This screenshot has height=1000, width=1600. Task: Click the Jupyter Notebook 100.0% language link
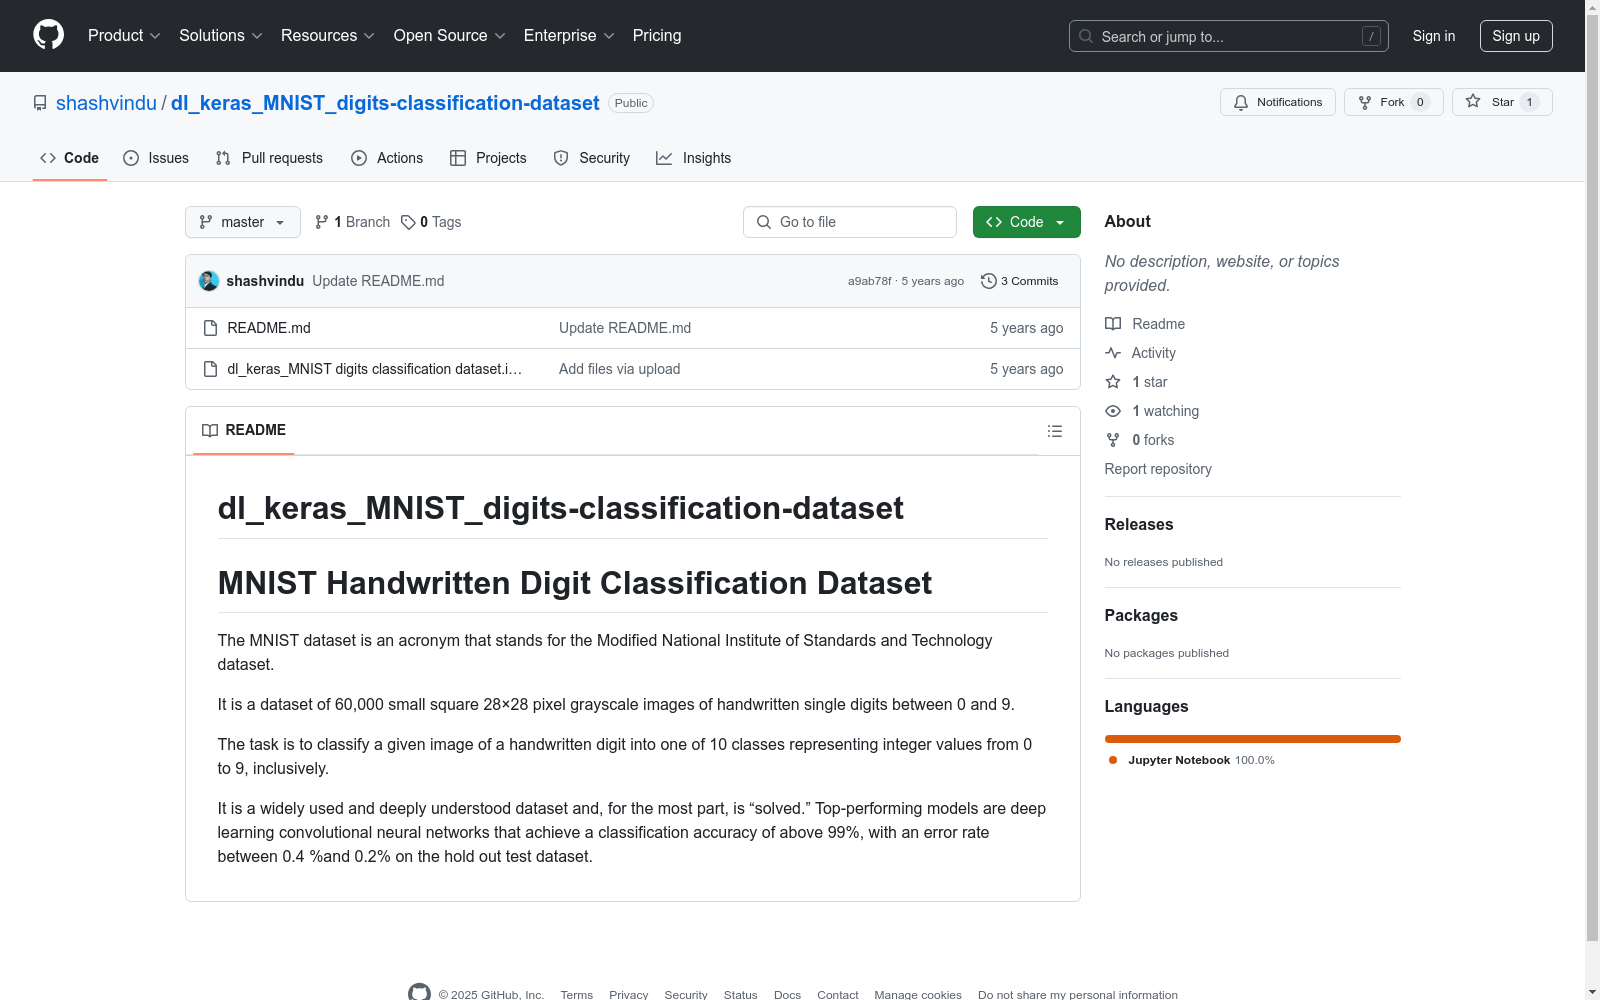[x=1191, y=760]
